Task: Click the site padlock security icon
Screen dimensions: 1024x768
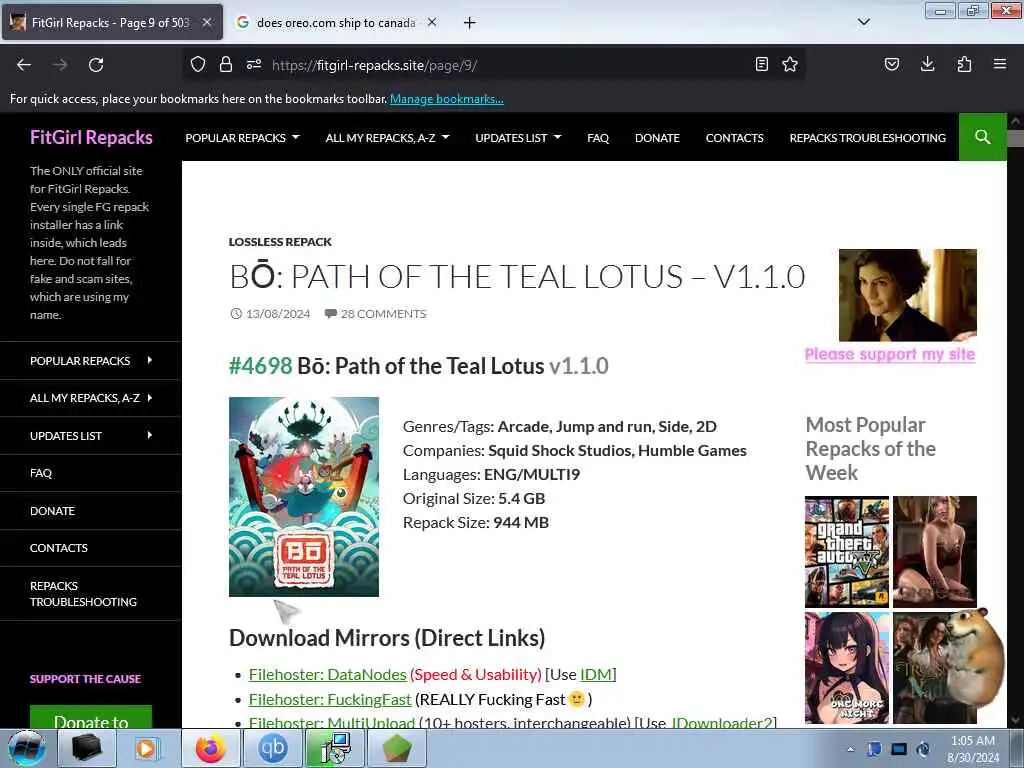Action: coord(226,64)
